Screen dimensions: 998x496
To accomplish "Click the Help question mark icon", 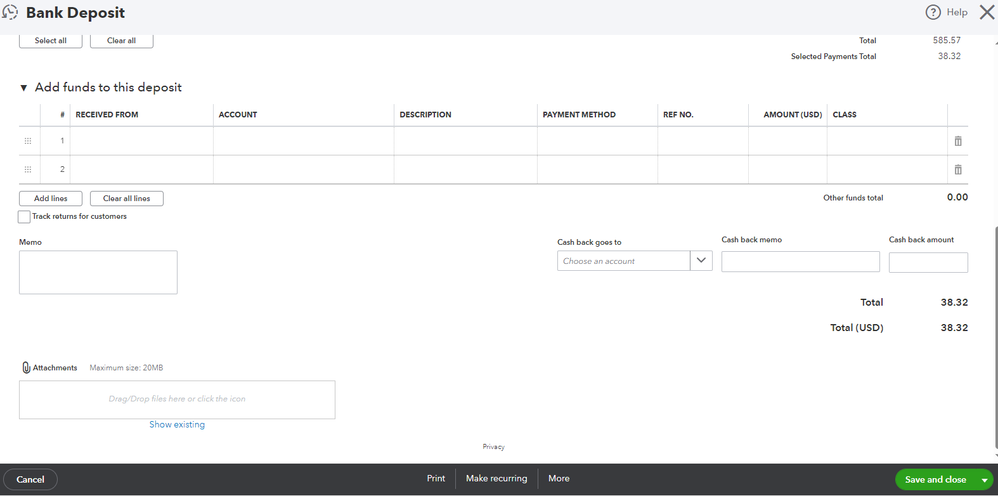I will tap(932, 12).
